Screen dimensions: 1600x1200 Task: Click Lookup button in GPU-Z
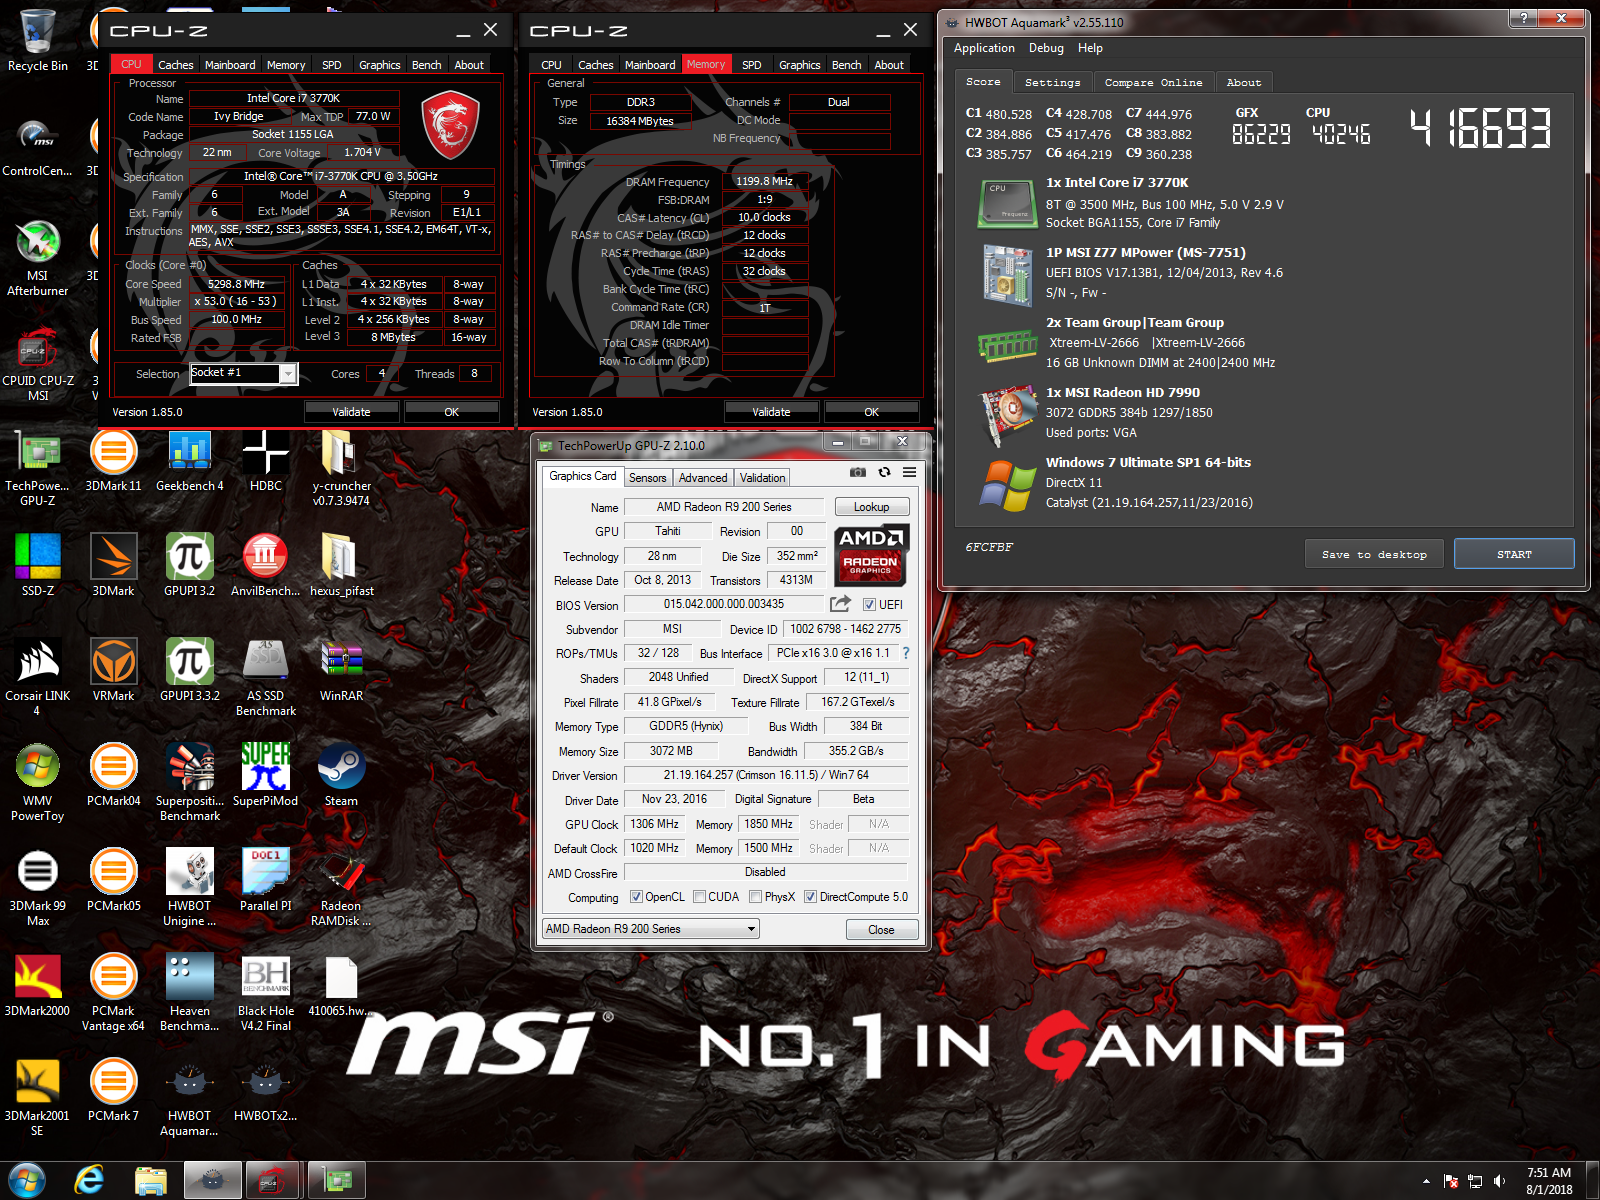[871, 507]
